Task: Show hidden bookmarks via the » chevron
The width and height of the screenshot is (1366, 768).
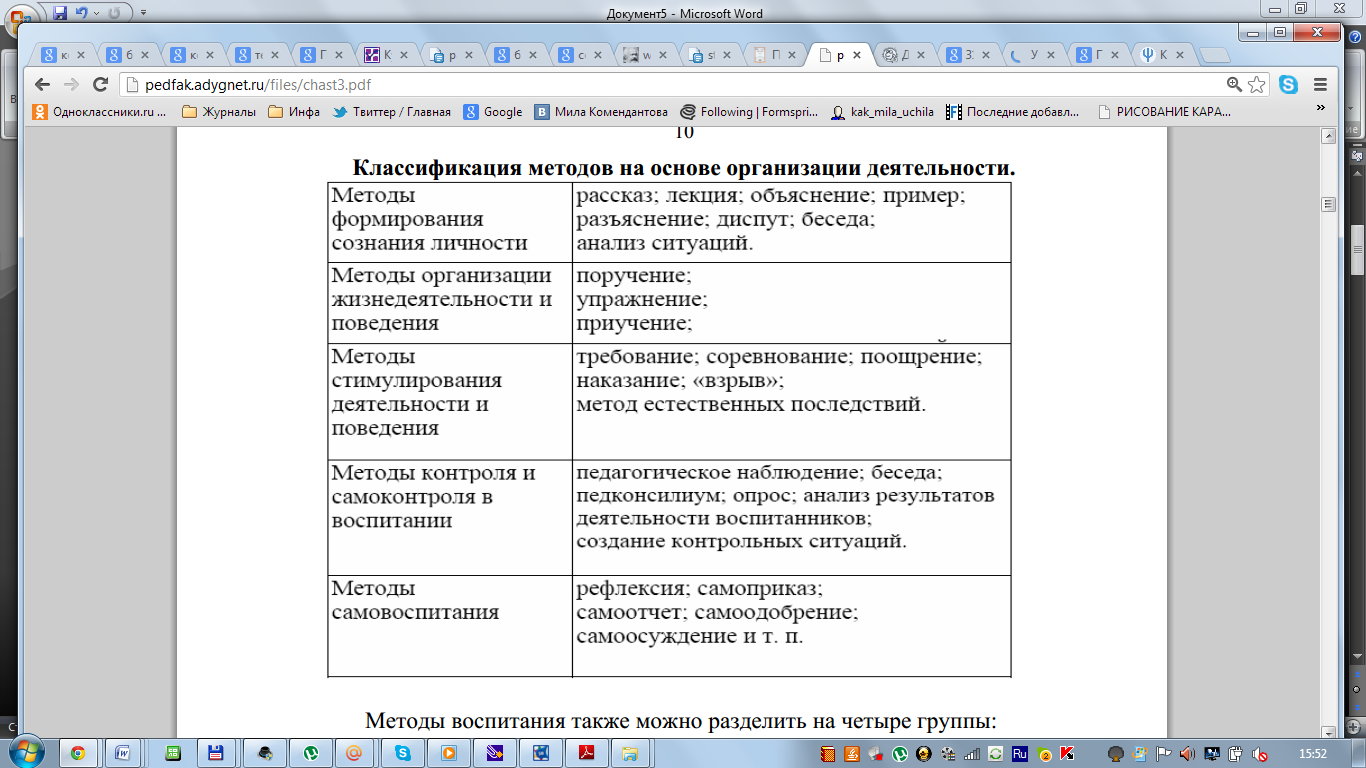Action: [1320, 109]
